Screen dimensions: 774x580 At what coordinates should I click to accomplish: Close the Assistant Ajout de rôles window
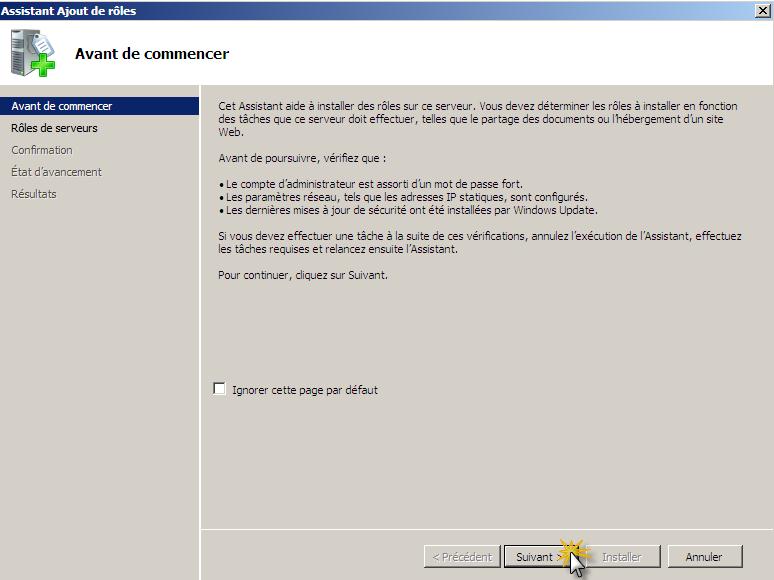point(763,10)
